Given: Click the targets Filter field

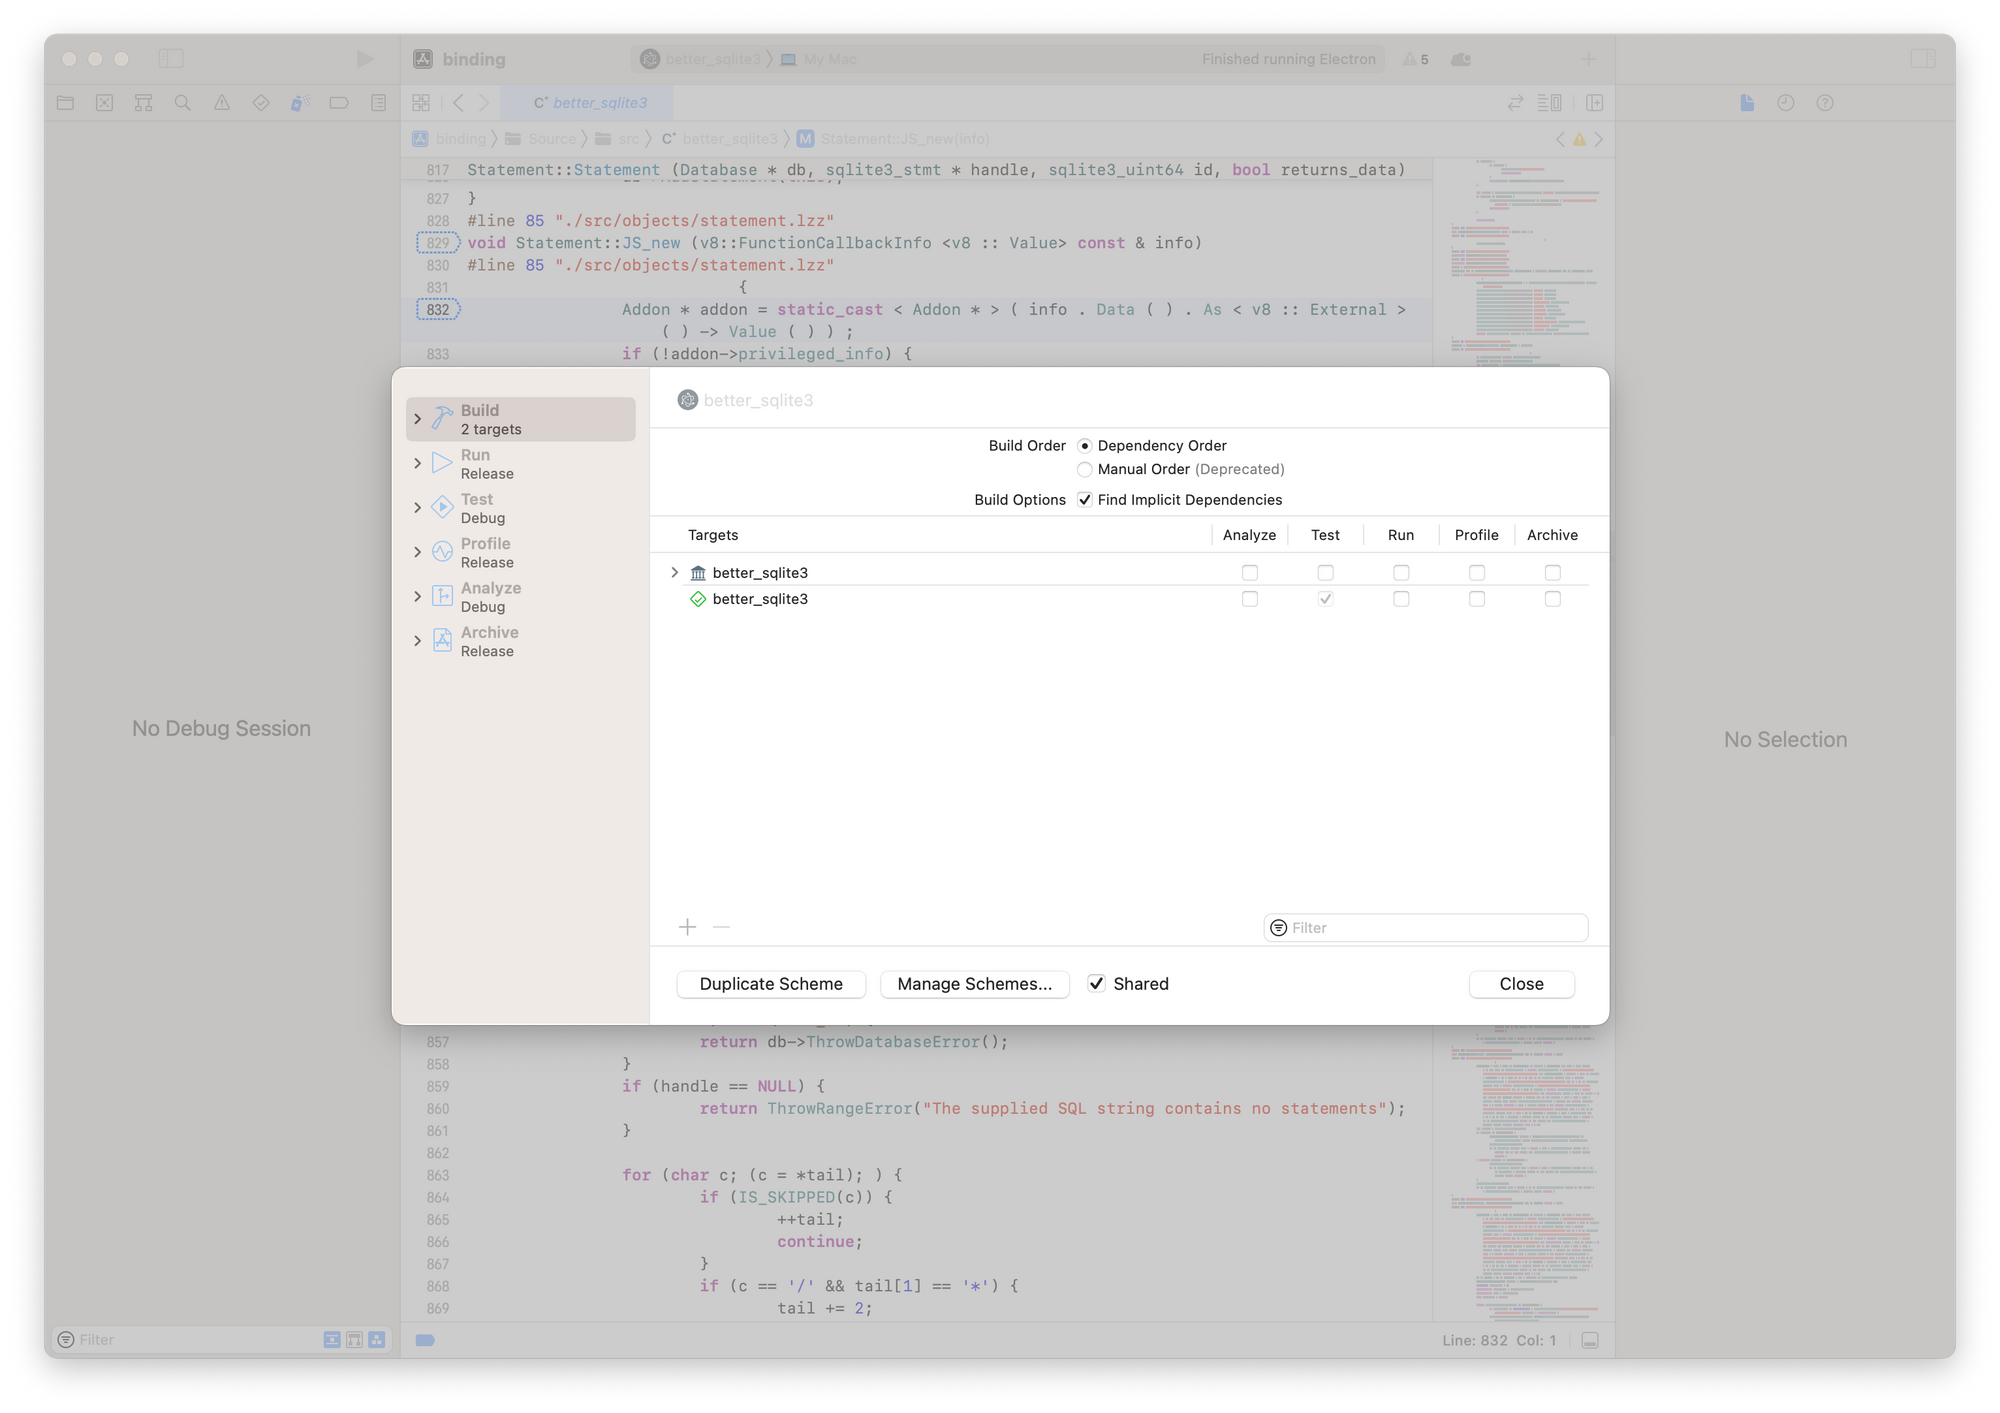Looking at the screenshot, I should click(1435, 928).
